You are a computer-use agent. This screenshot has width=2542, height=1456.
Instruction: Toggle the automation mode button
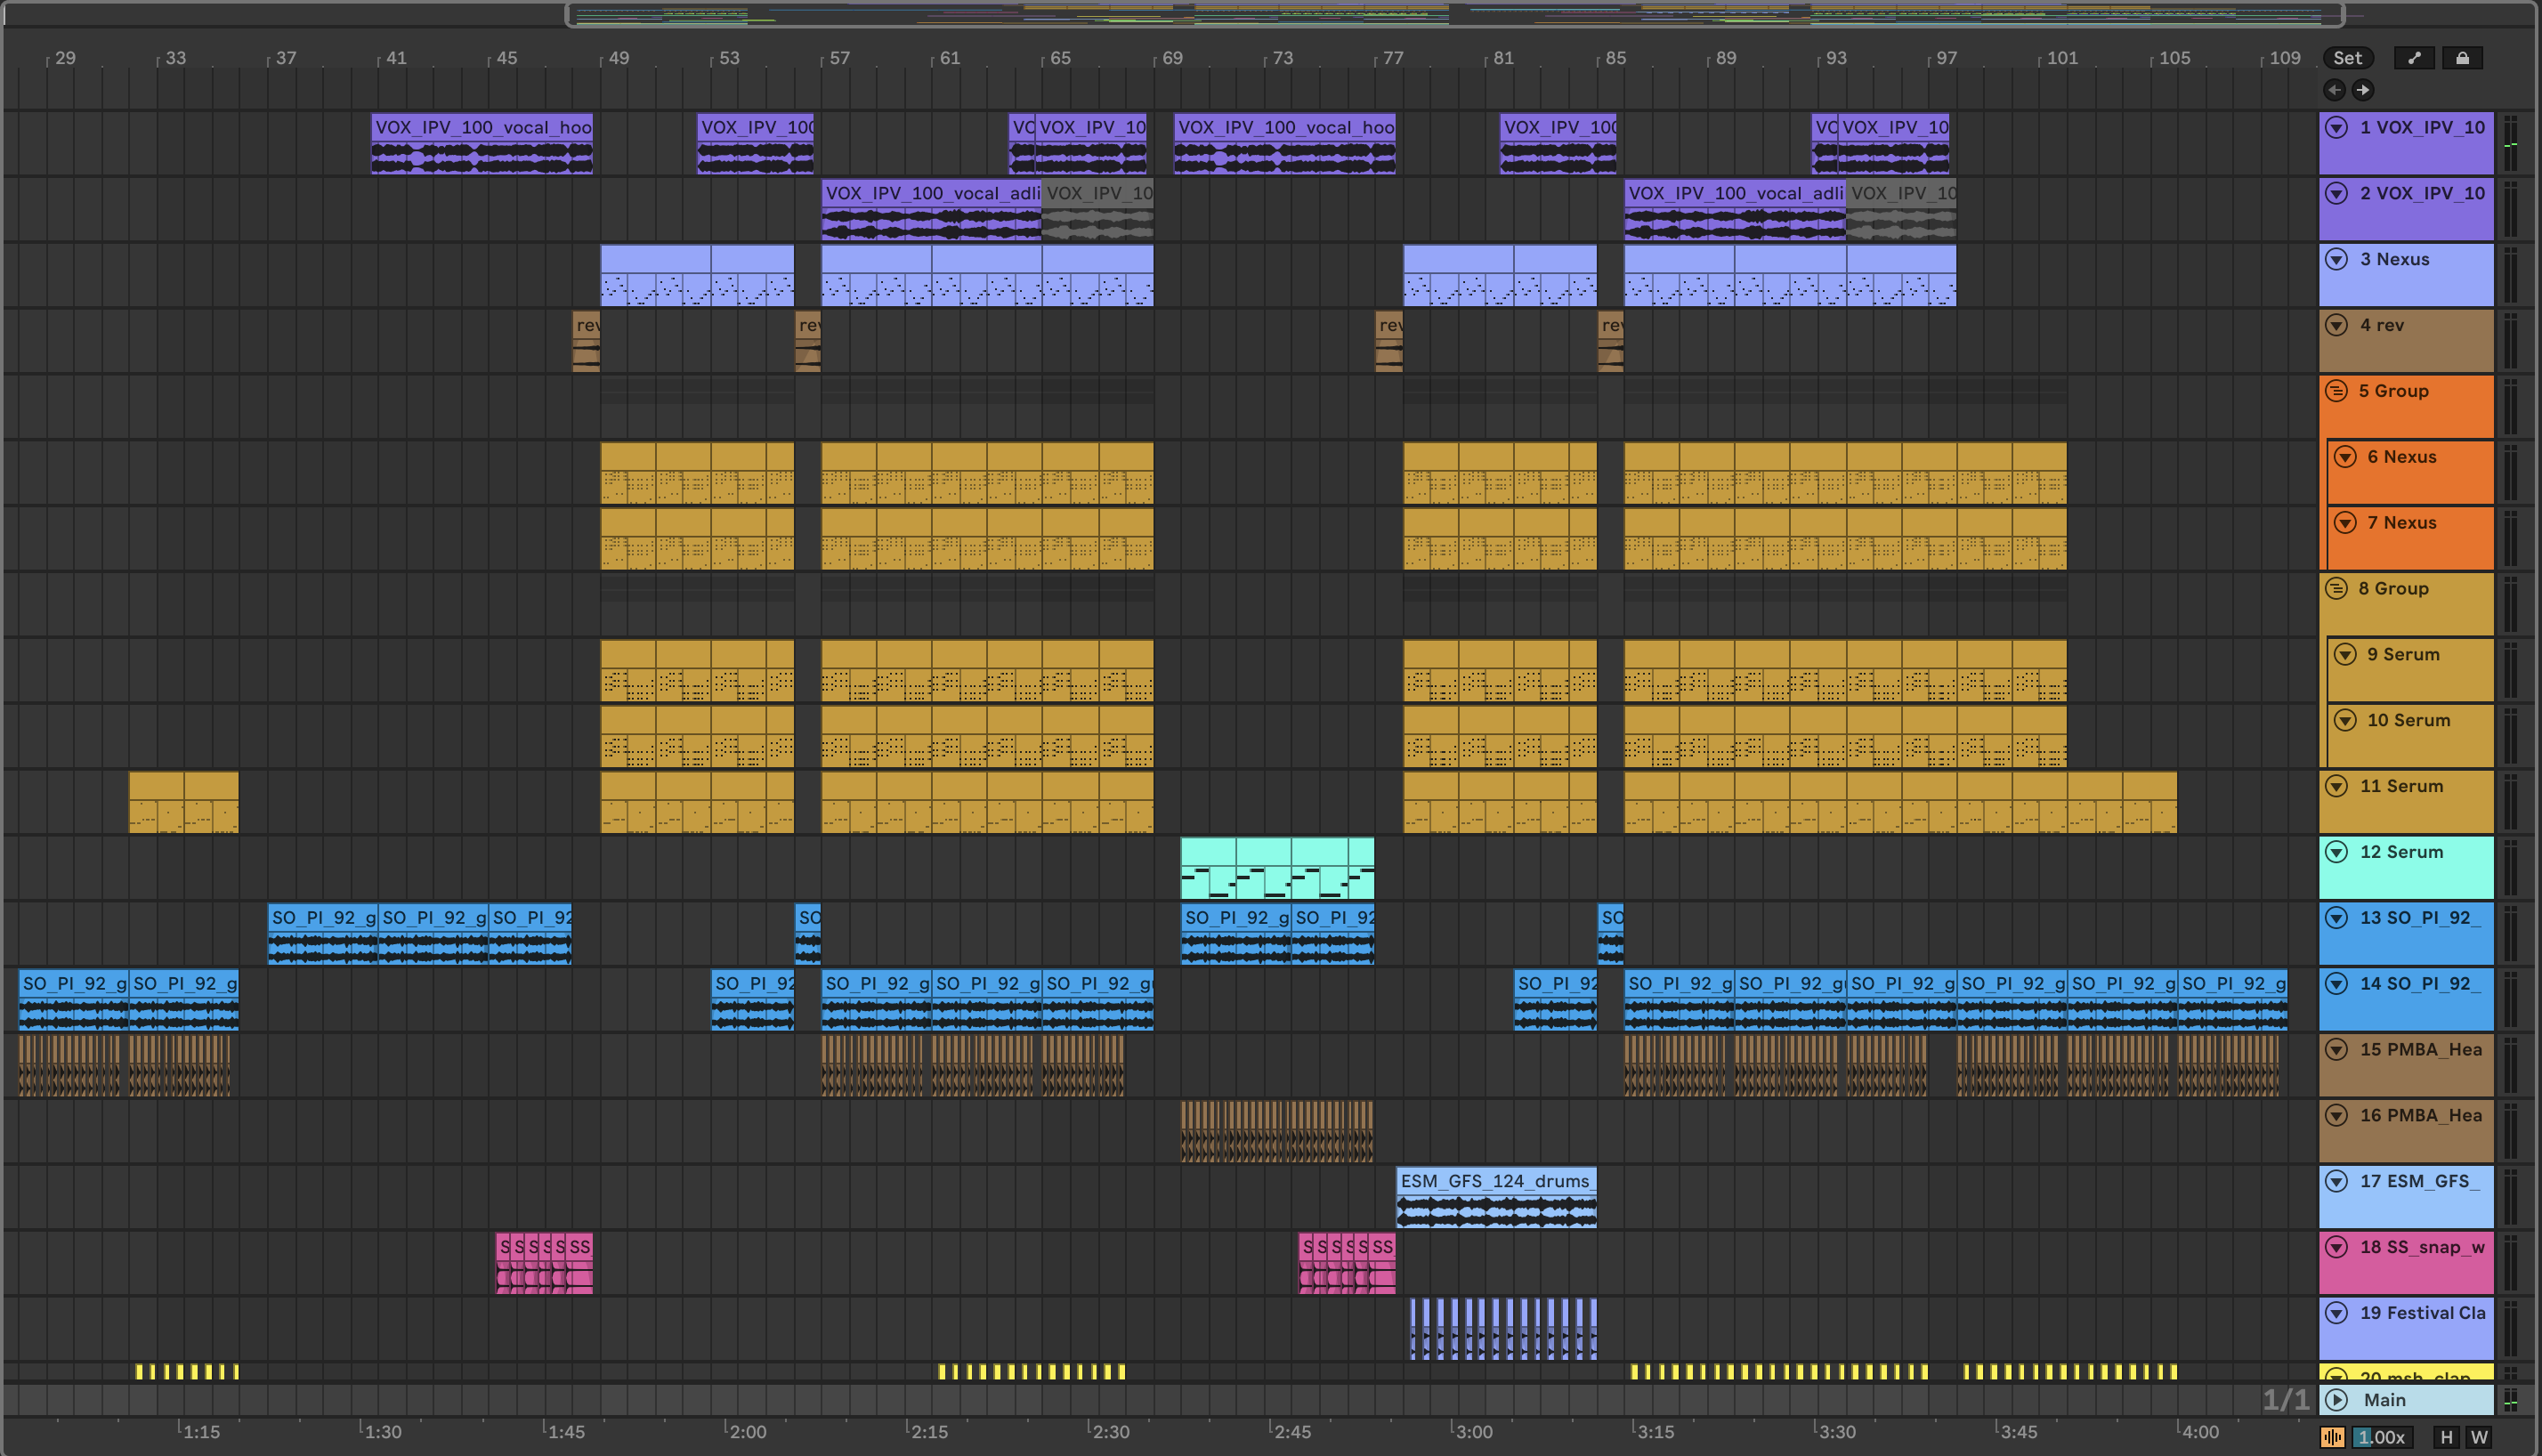pos(2414,58)
